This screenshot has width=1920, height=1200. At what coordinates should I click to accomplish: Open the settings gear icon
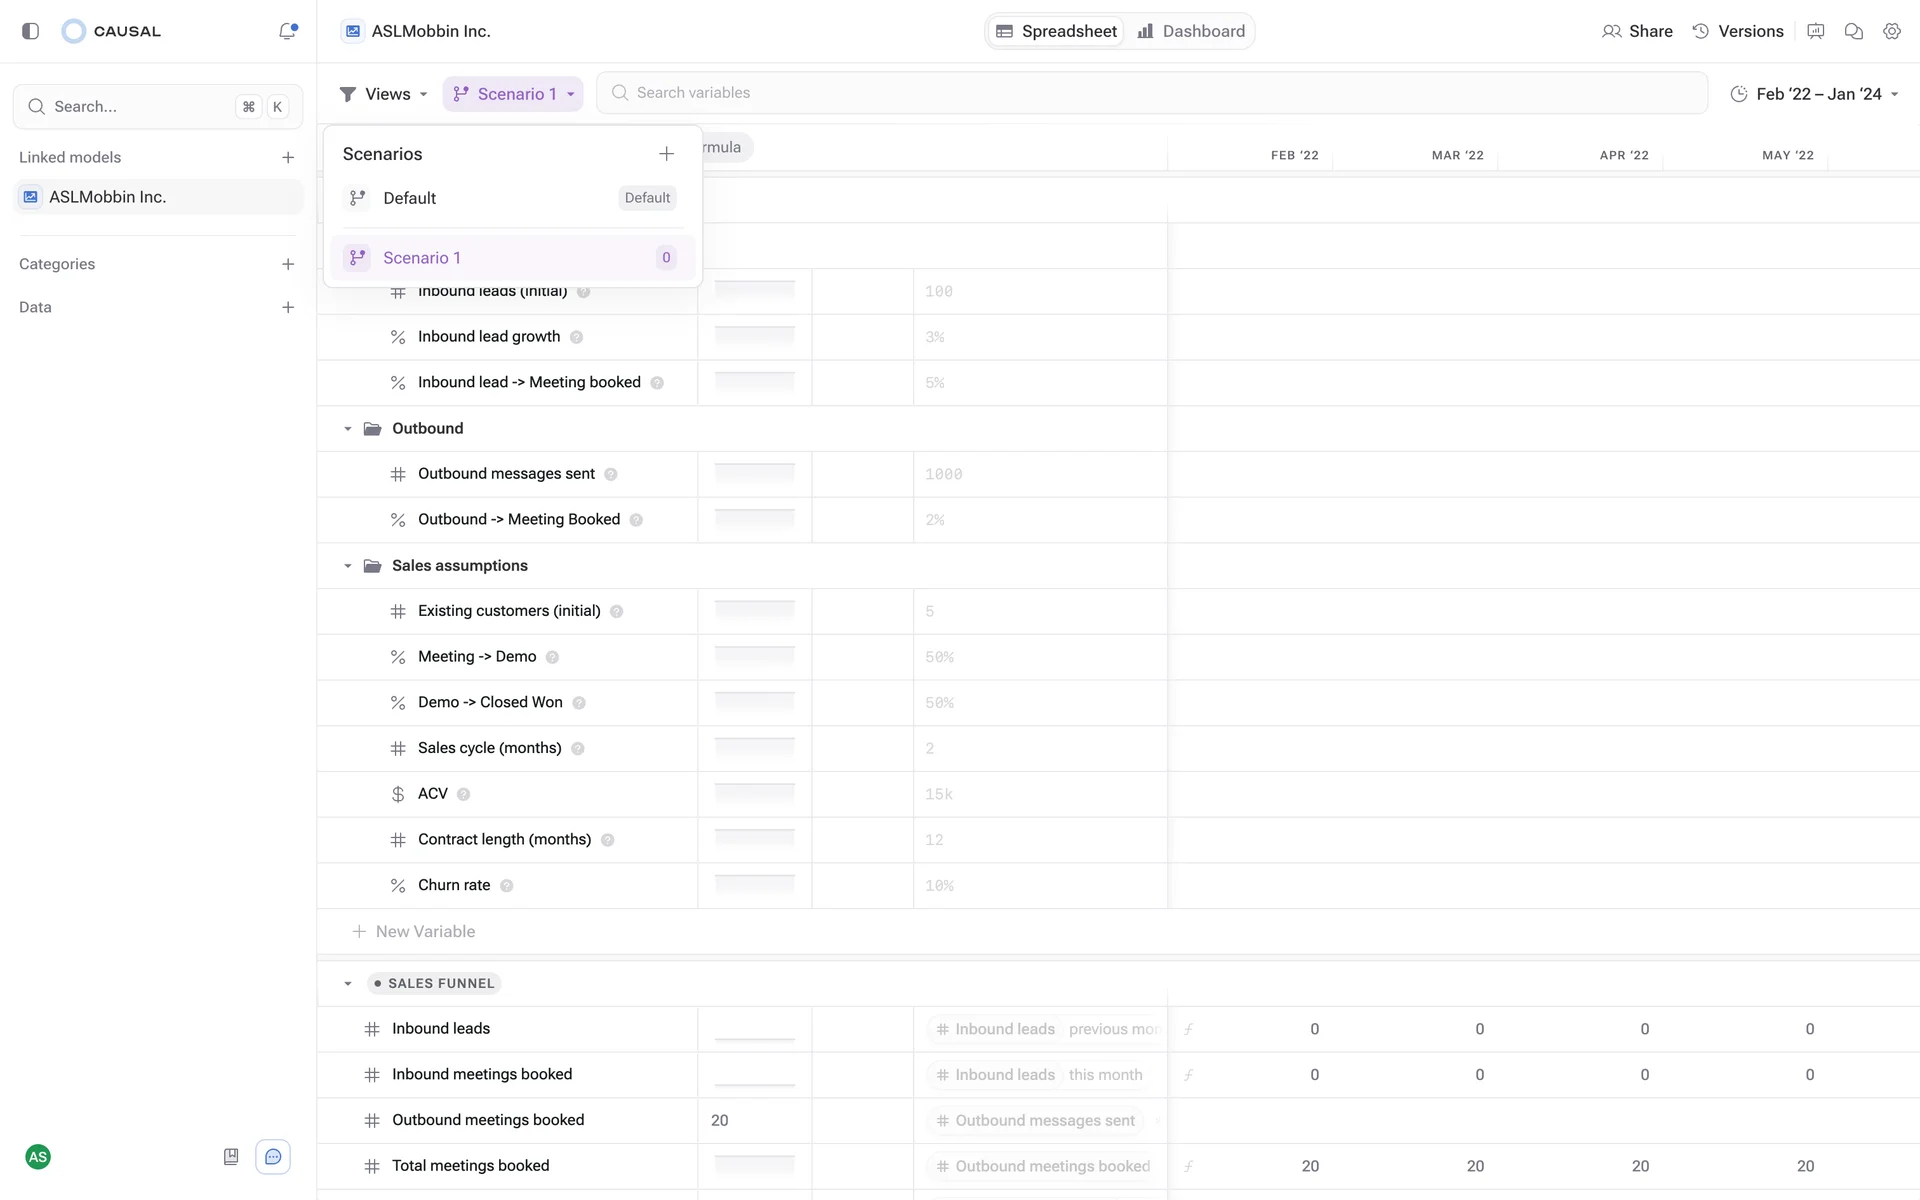[1891, 31]
